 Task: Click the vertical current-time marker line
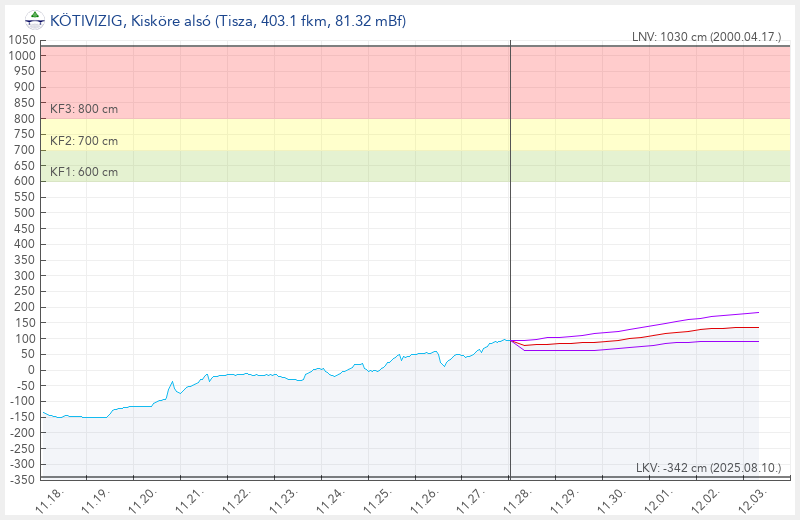(510, 250)
